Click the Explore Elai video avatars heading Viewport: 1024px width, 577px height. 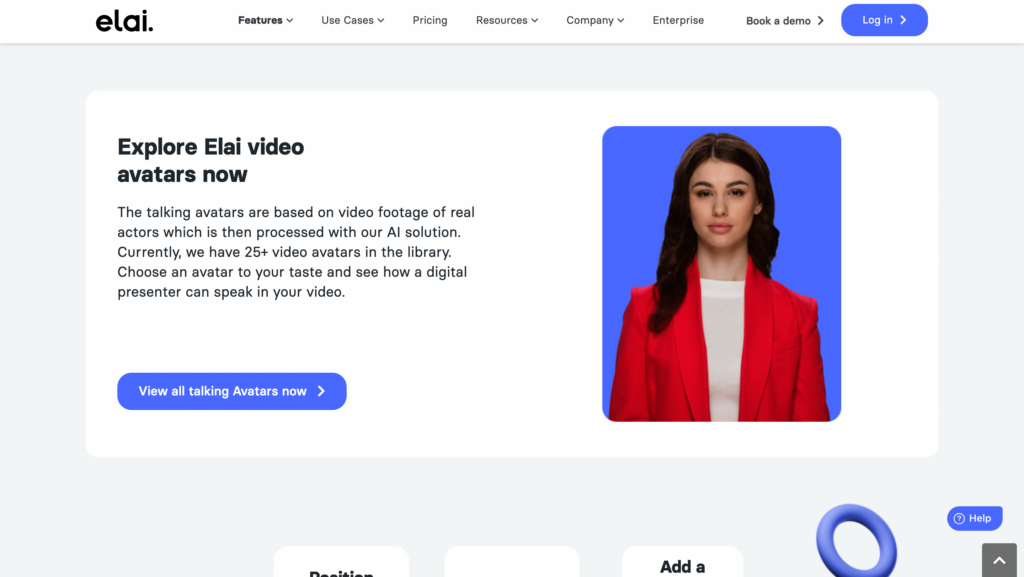(x=210, y=161)
